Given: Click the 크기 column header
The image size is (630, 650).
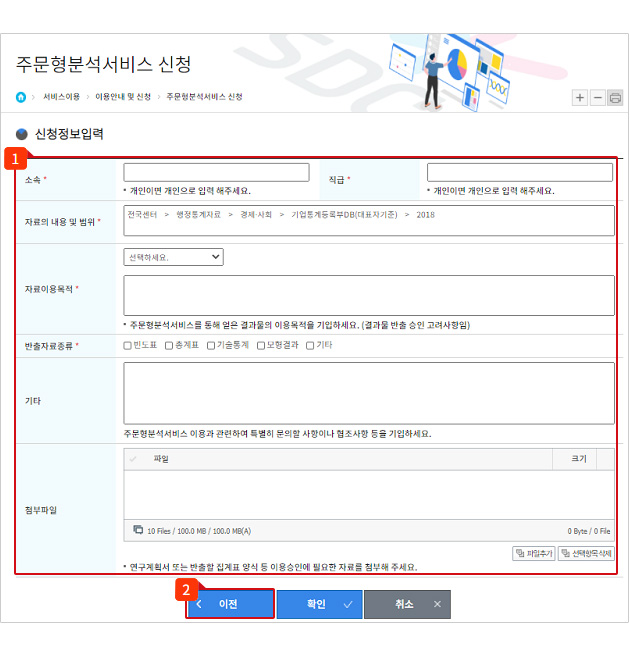Looking at the screenshot, I should coord(579,458).
